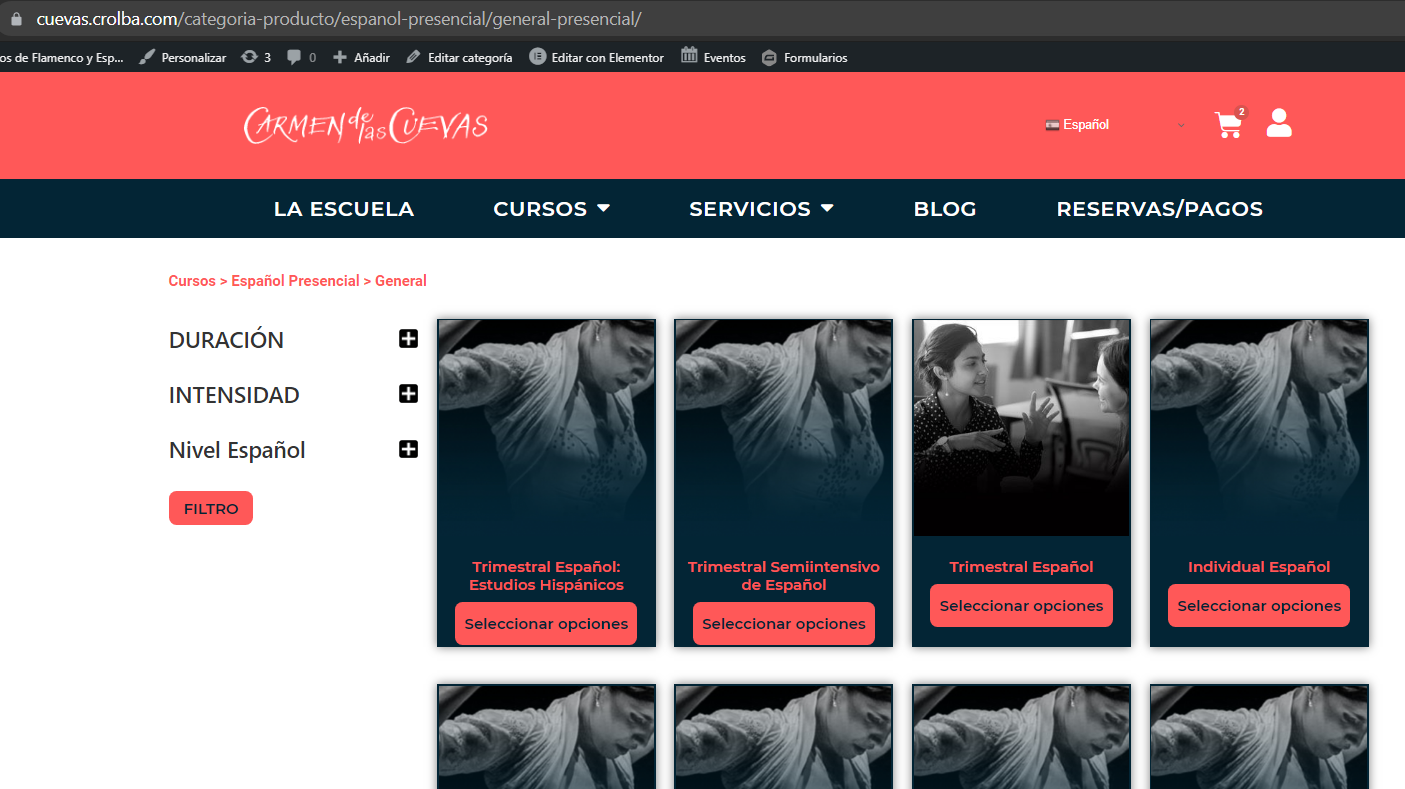Open the Español language dropdown
Screen dimensions: 1405x789
pyautogui.click(x=1115, y=125)
